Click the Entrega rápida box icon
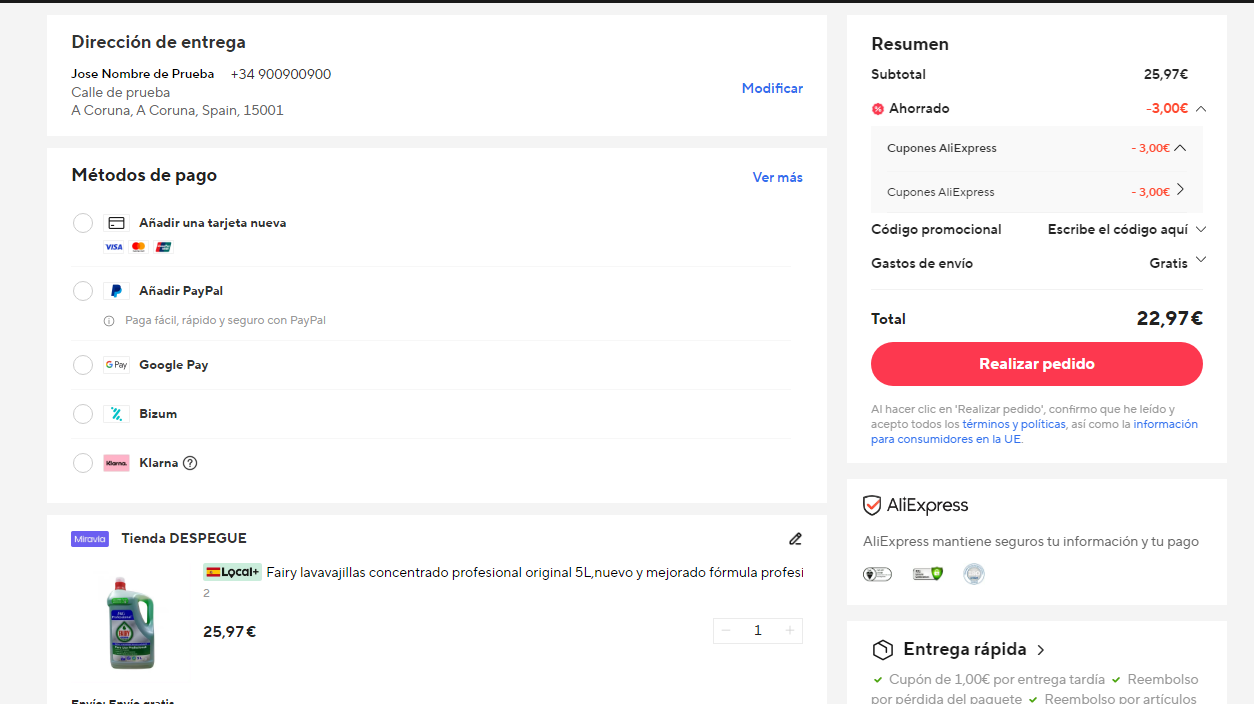The height and width of the screenshot is (704, 1254). tap(882, 650)
